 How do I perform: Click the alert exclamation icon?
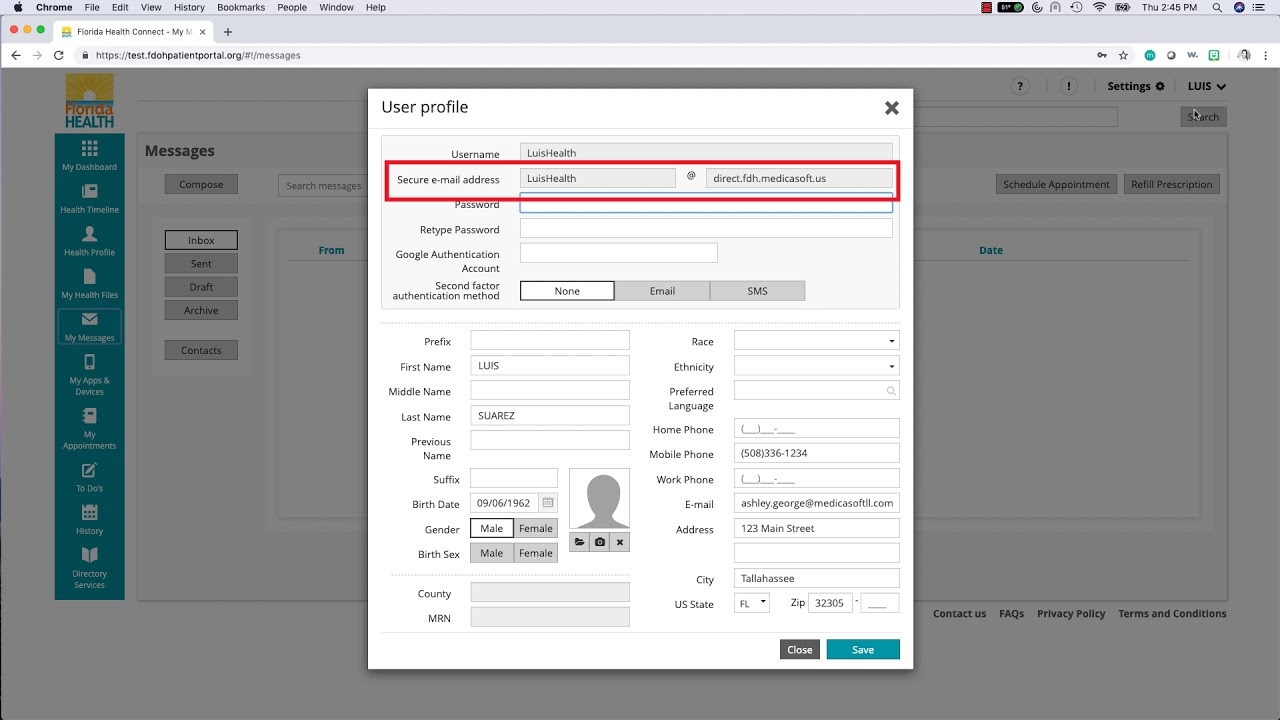tap(1069, 87)
